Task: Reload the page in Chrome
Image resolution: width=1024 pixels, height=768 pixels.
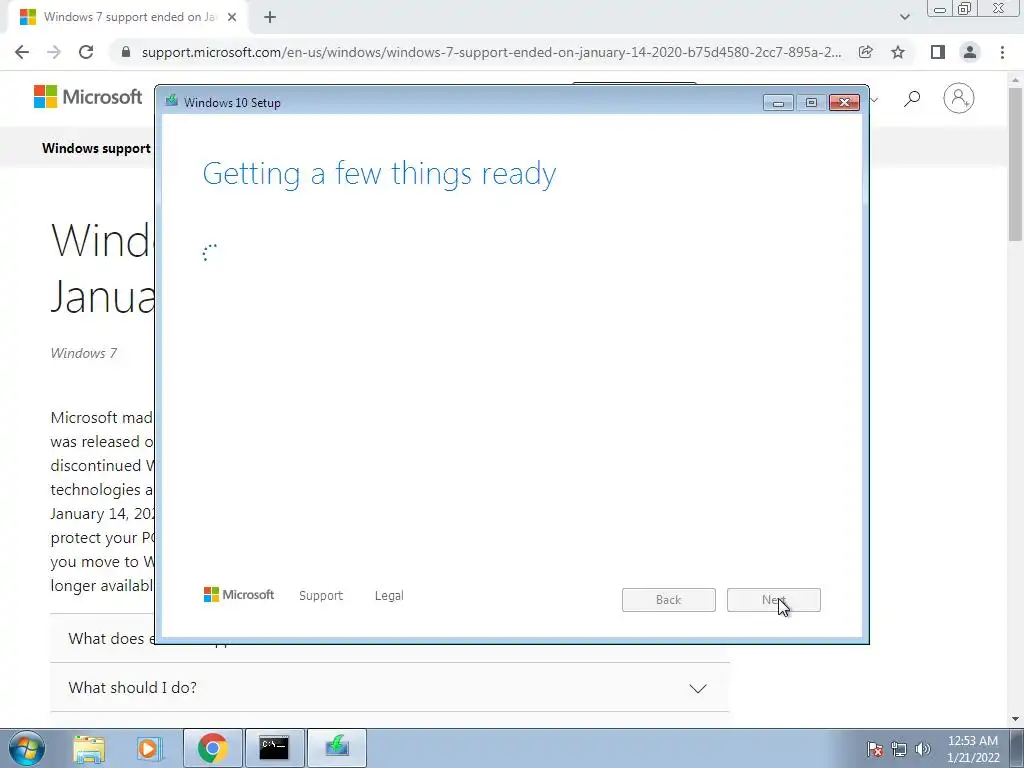Action: point(86,52)
